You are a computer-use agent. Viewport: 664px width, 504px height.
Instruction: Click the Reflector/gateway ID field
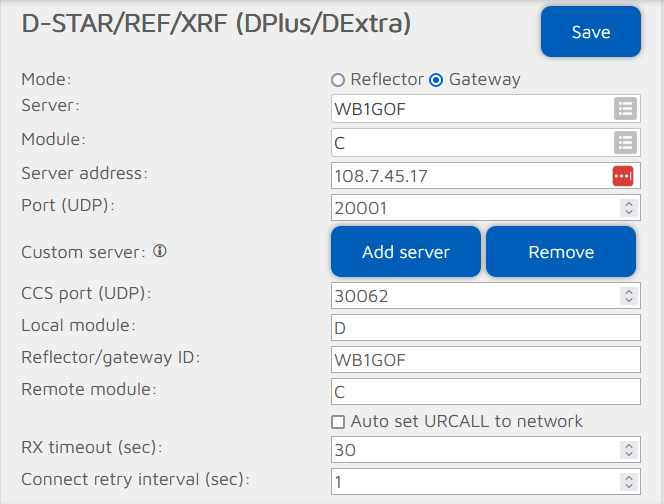[485, 359]
